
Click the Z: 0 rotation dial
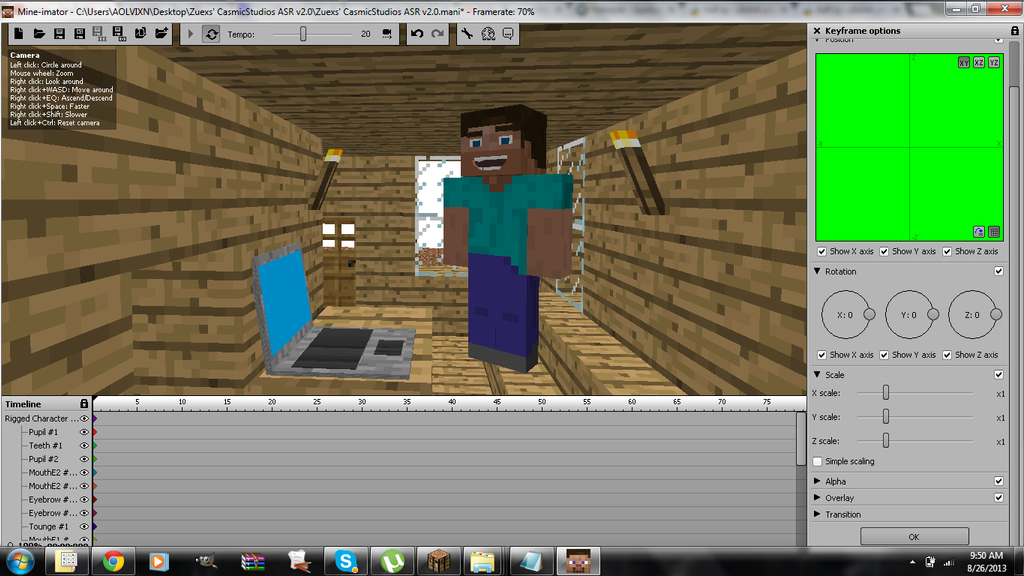pos(973,315)
